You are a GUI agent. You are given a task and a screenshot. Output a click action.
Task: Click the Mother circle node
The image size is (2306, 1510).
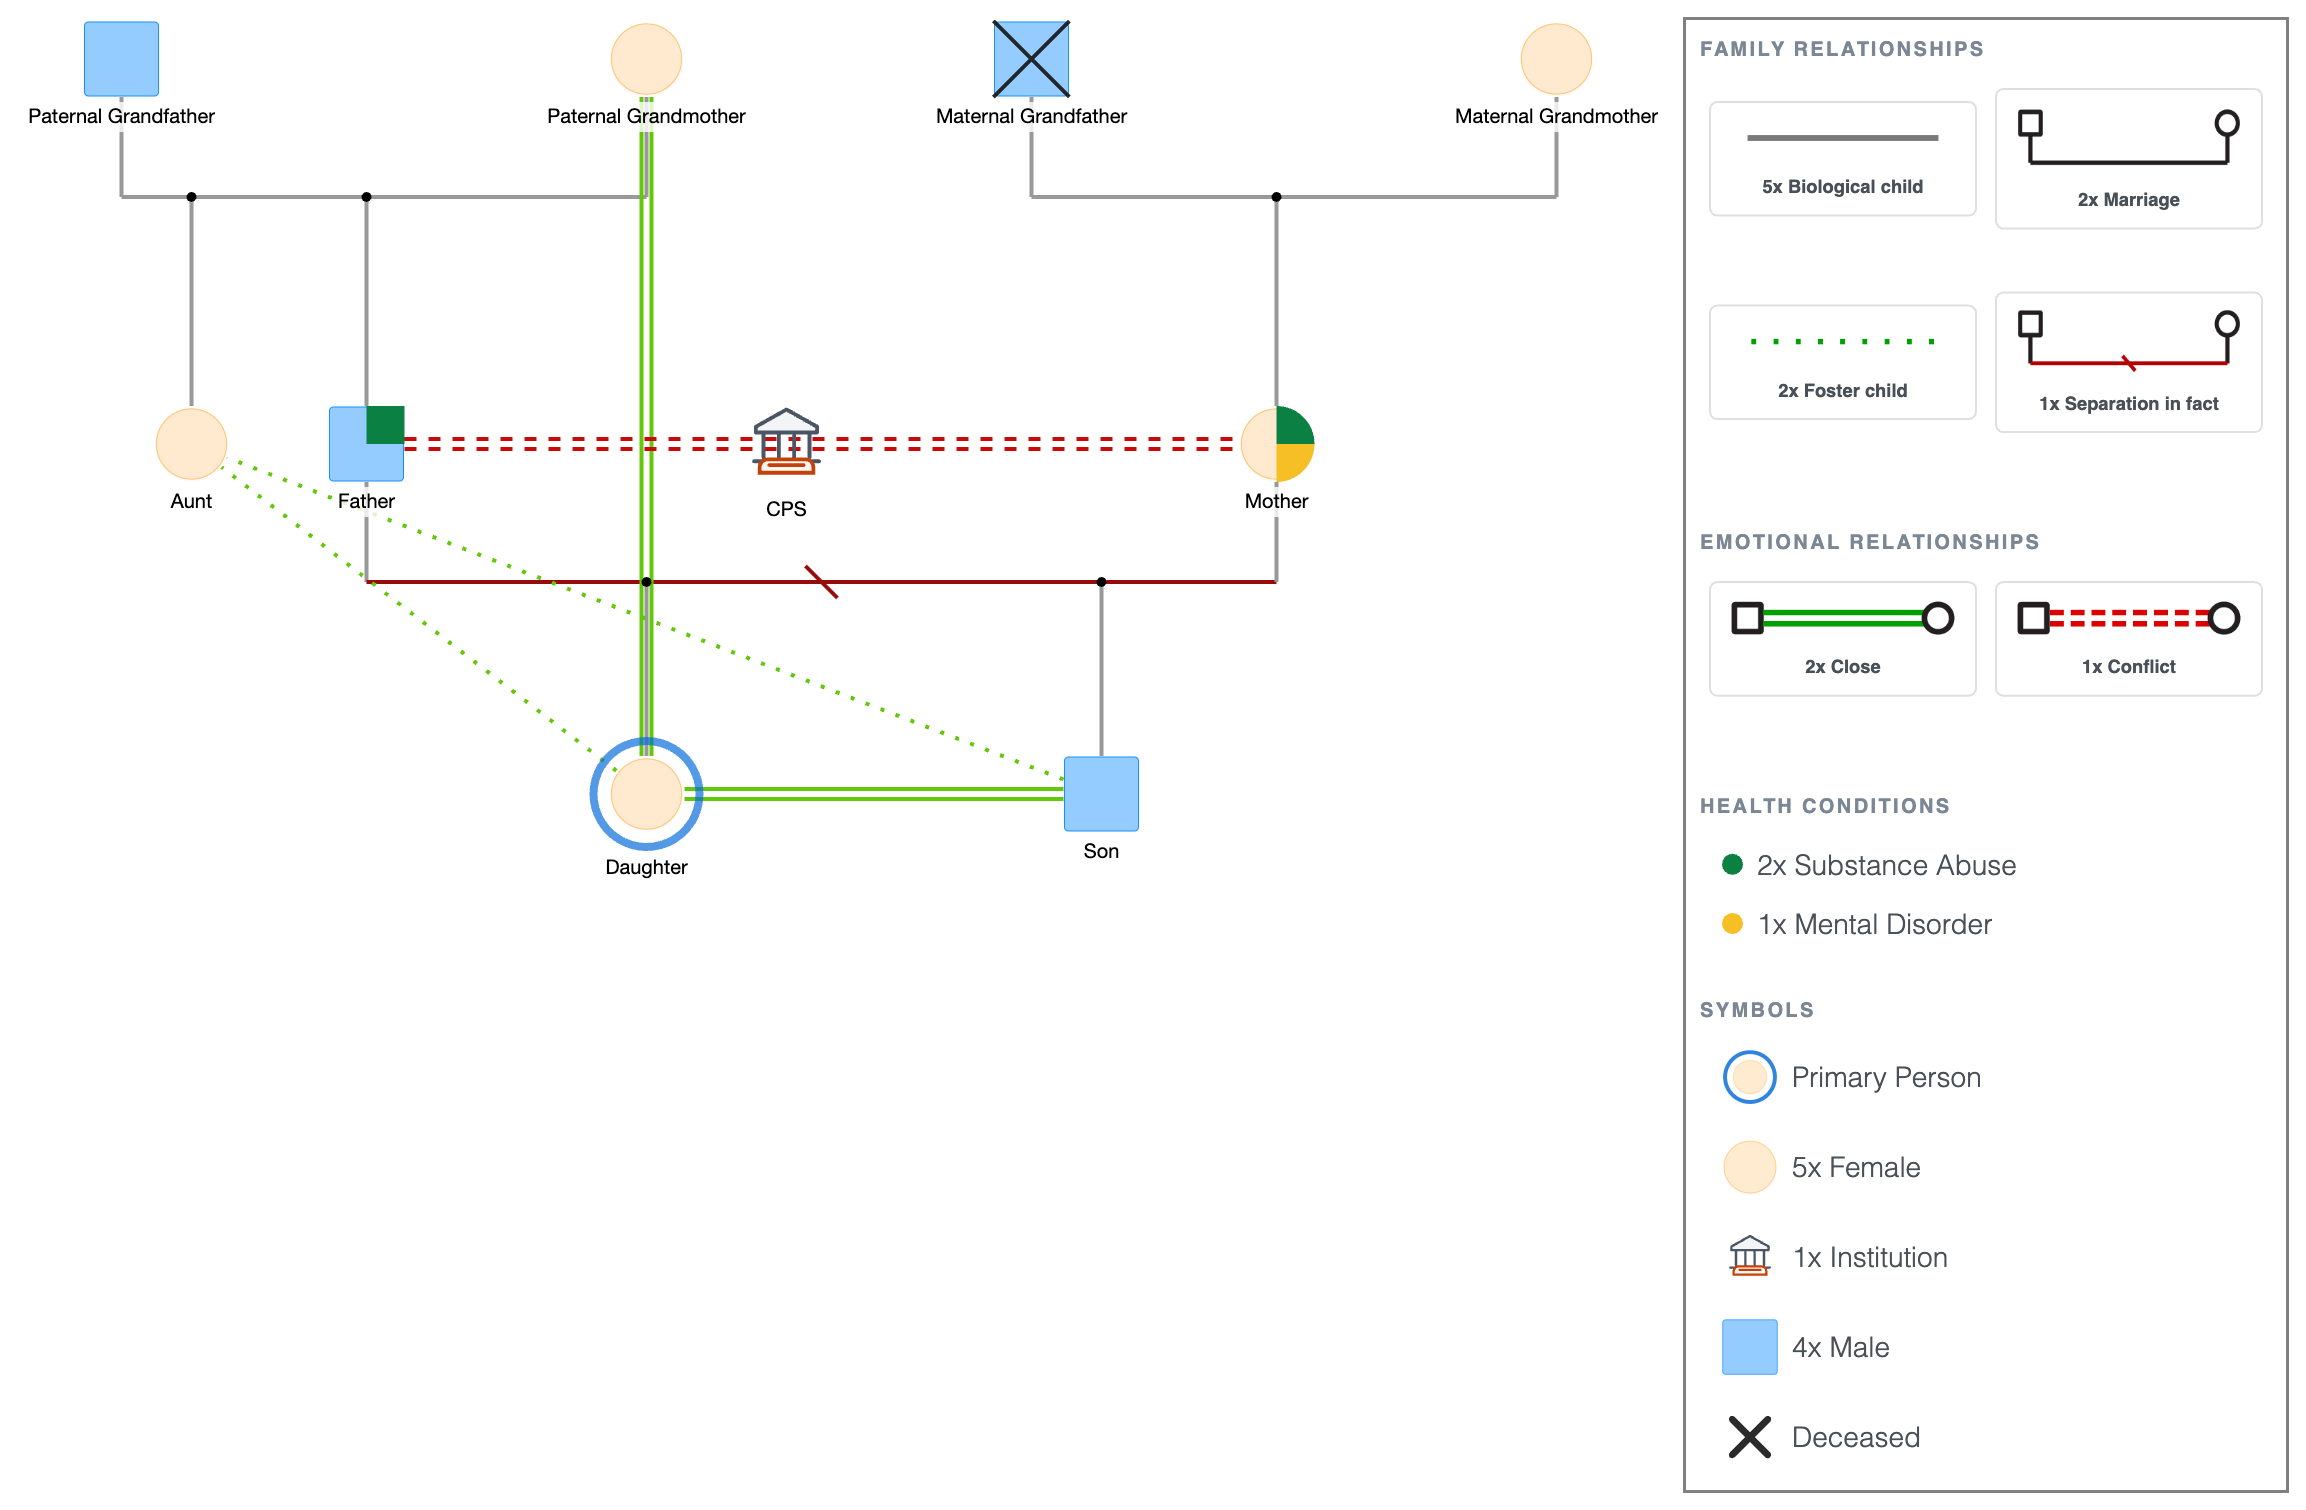point(1277,444)
